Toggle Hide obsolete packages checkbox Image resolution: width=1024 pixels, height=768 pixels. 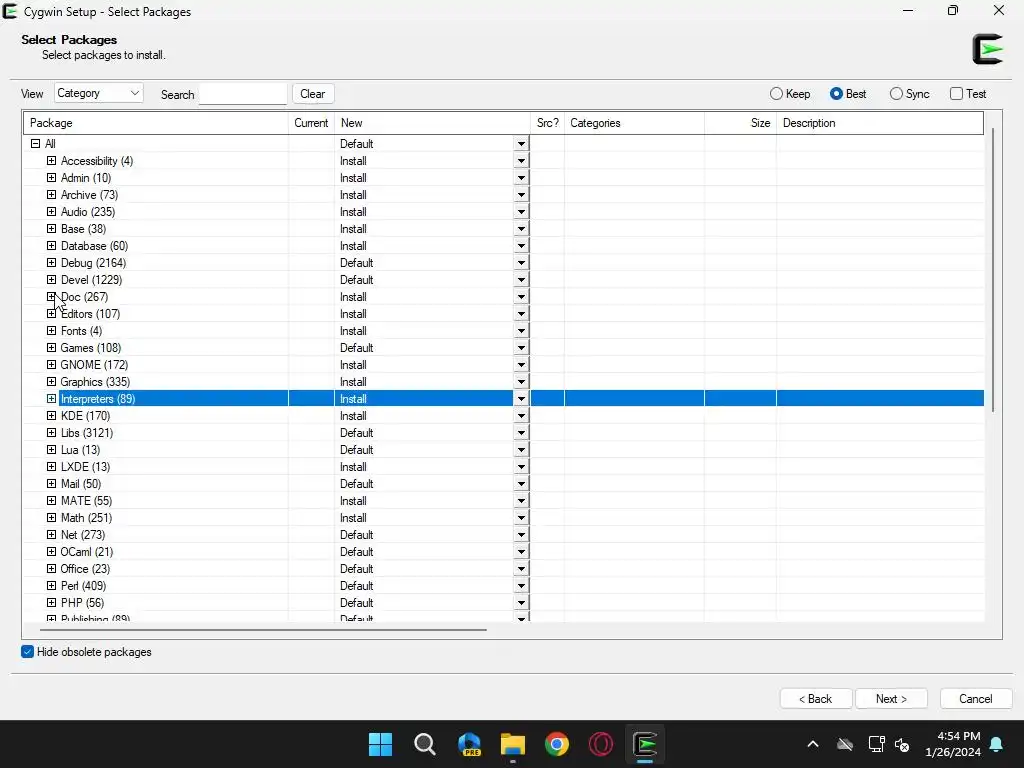coord(27,652)
